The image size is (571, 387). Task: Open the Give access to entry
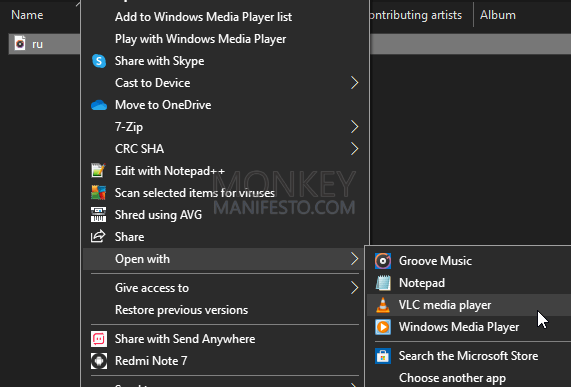[x=152, y=288]
